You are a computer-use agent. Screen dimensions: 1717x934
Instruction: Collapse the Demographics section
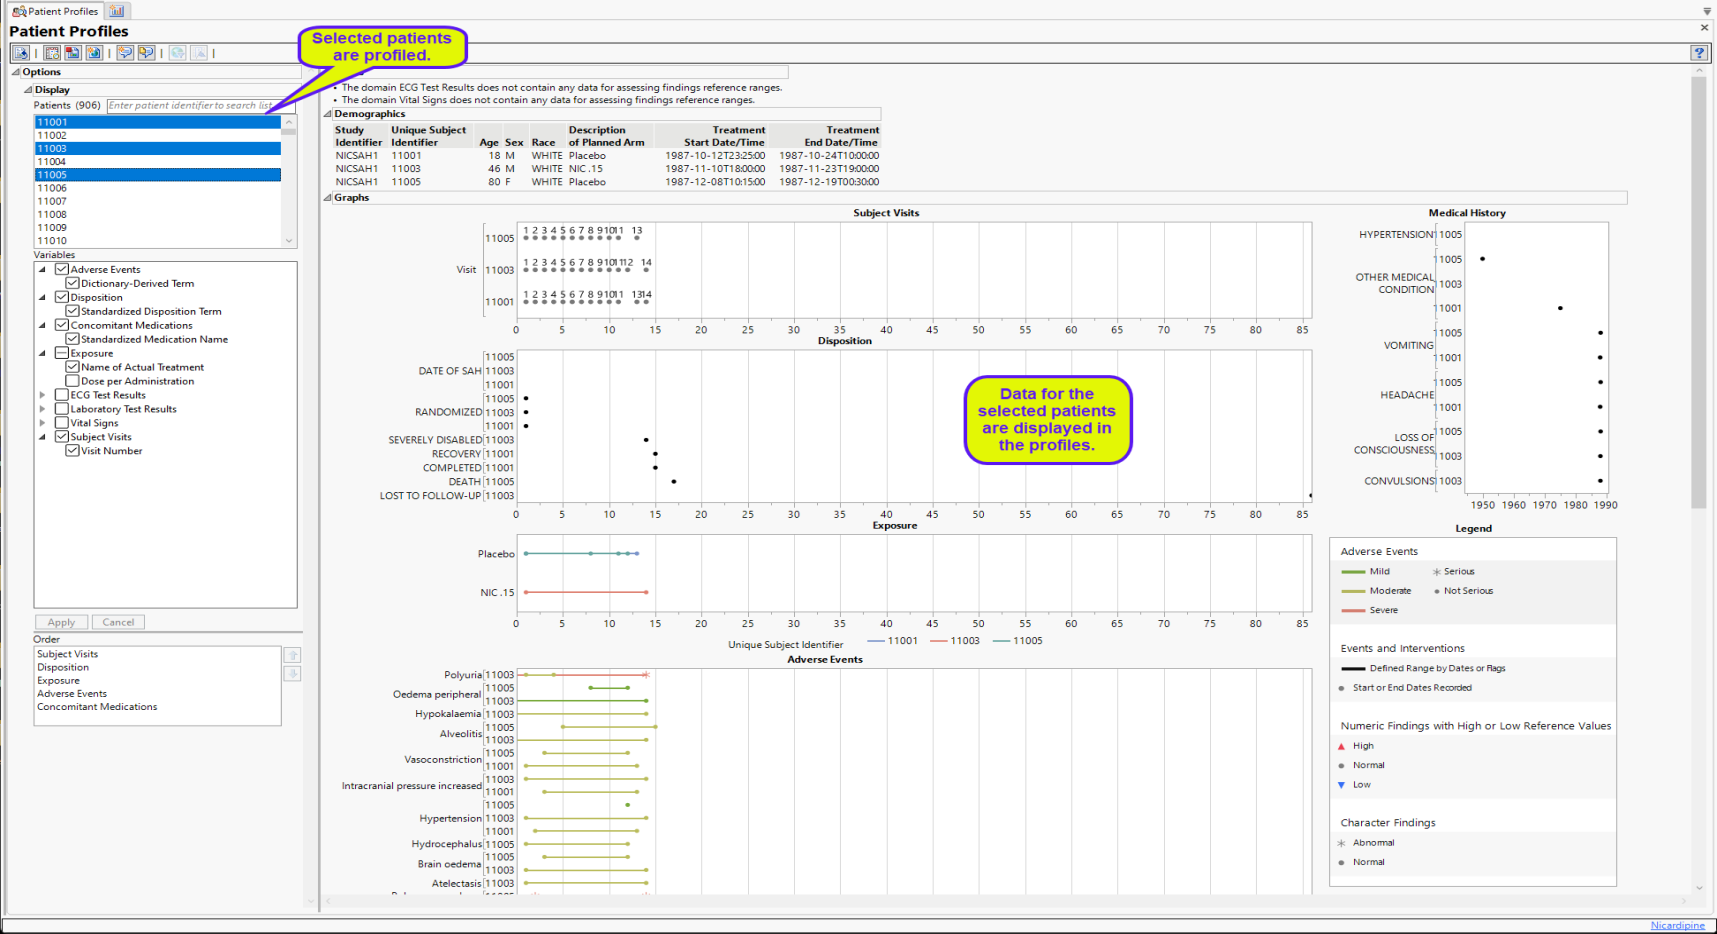328,114
